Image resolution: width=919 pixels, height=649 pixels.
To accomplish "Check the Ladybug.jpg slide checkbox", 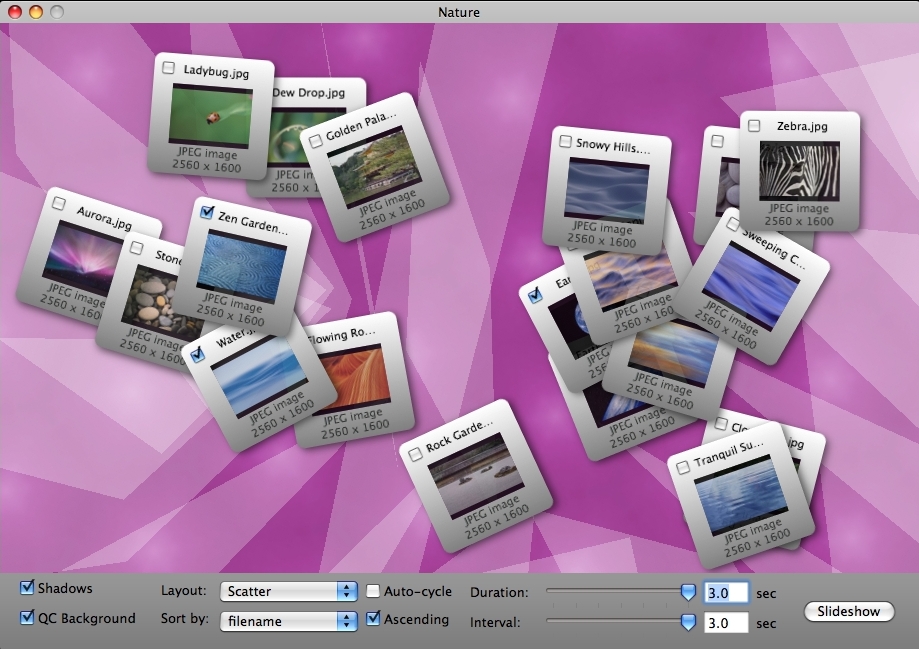I will (167, 68).
